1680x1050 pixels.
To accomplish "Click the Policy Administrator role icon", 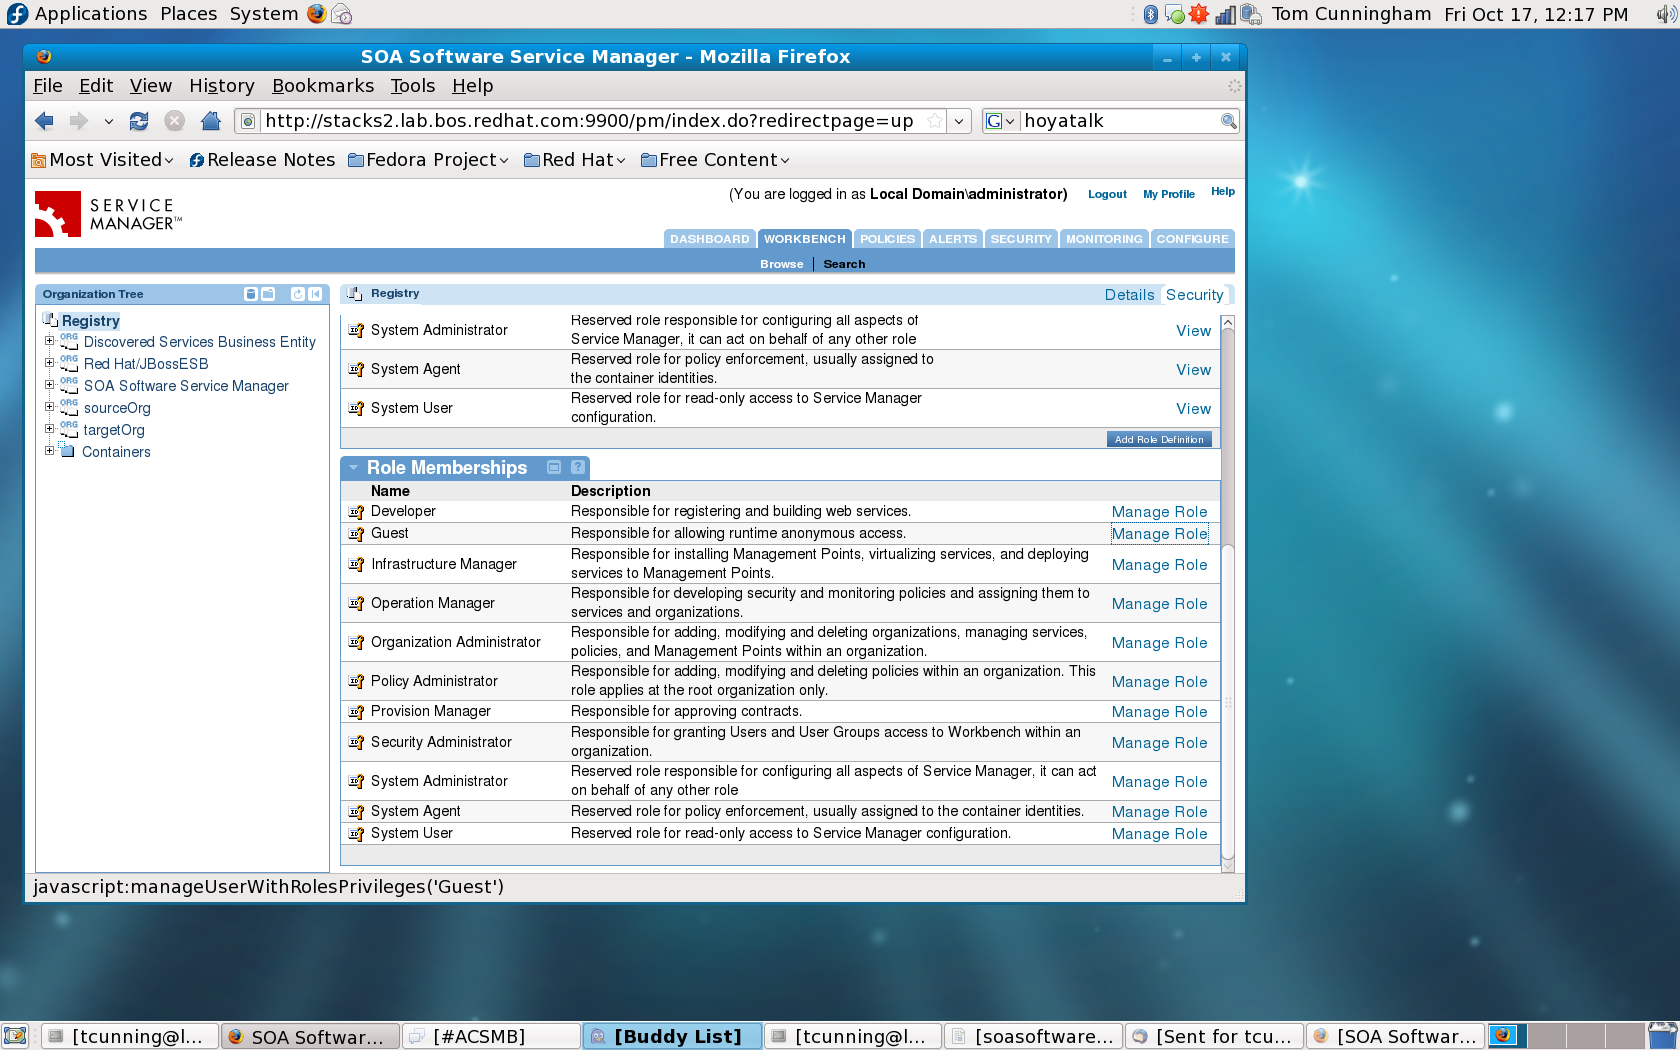I will (x=356, y=682).
